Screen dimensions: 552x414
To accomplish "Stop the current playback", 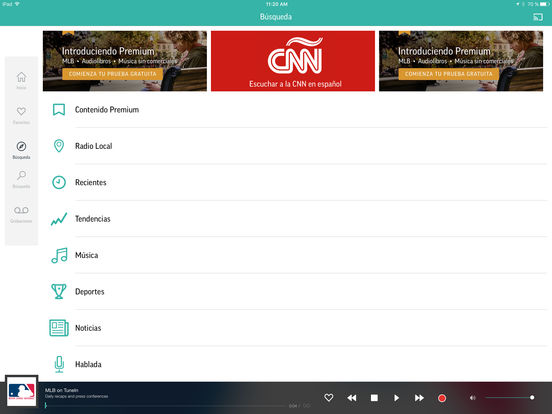I will click(374, 398).
